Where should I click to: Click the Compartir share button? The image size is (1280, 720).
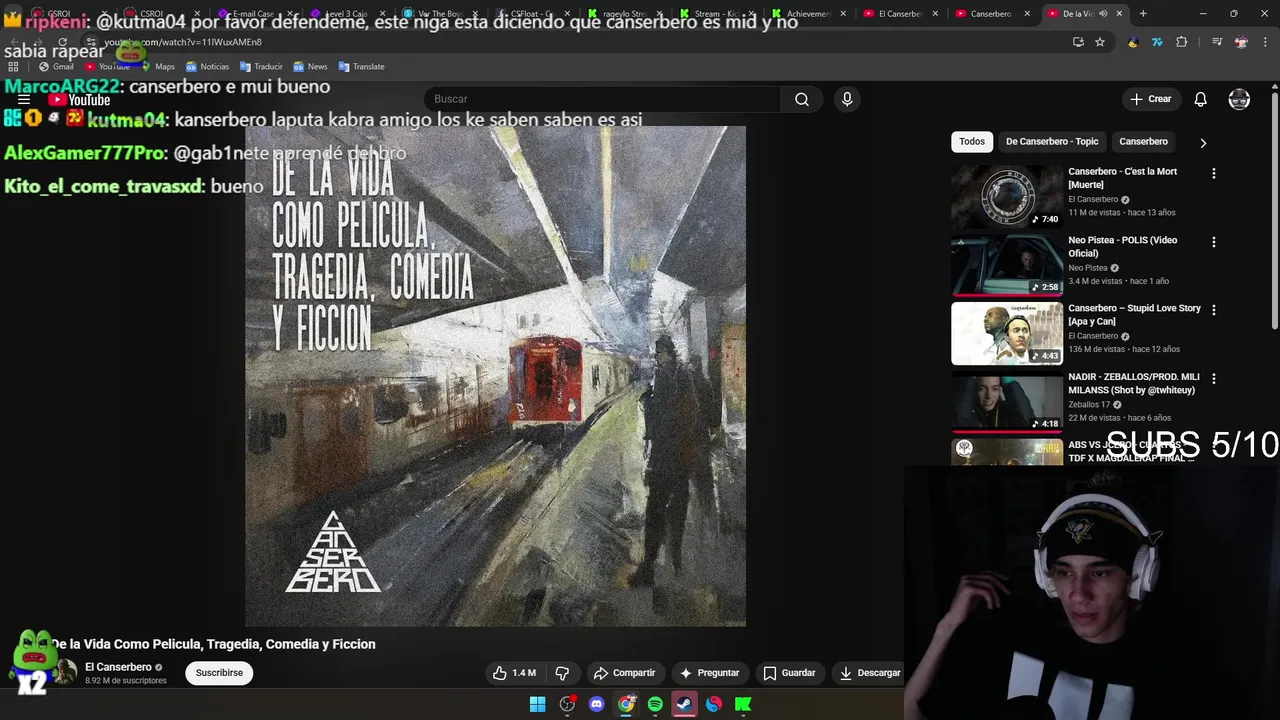coord(624,673)
